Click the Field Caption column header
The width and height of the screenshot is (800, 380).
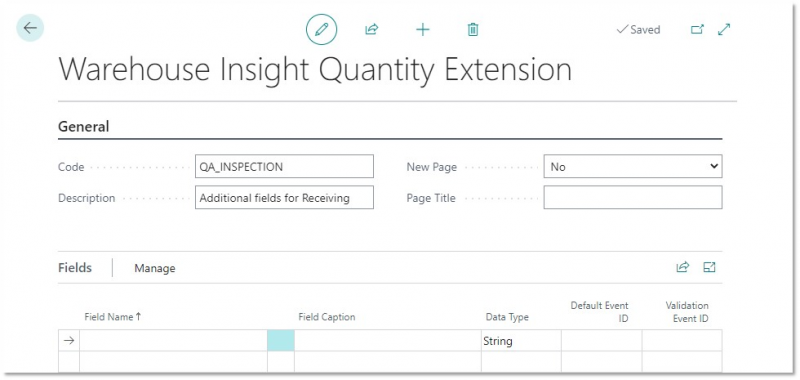pyautogui.click(x=327, y=317)
